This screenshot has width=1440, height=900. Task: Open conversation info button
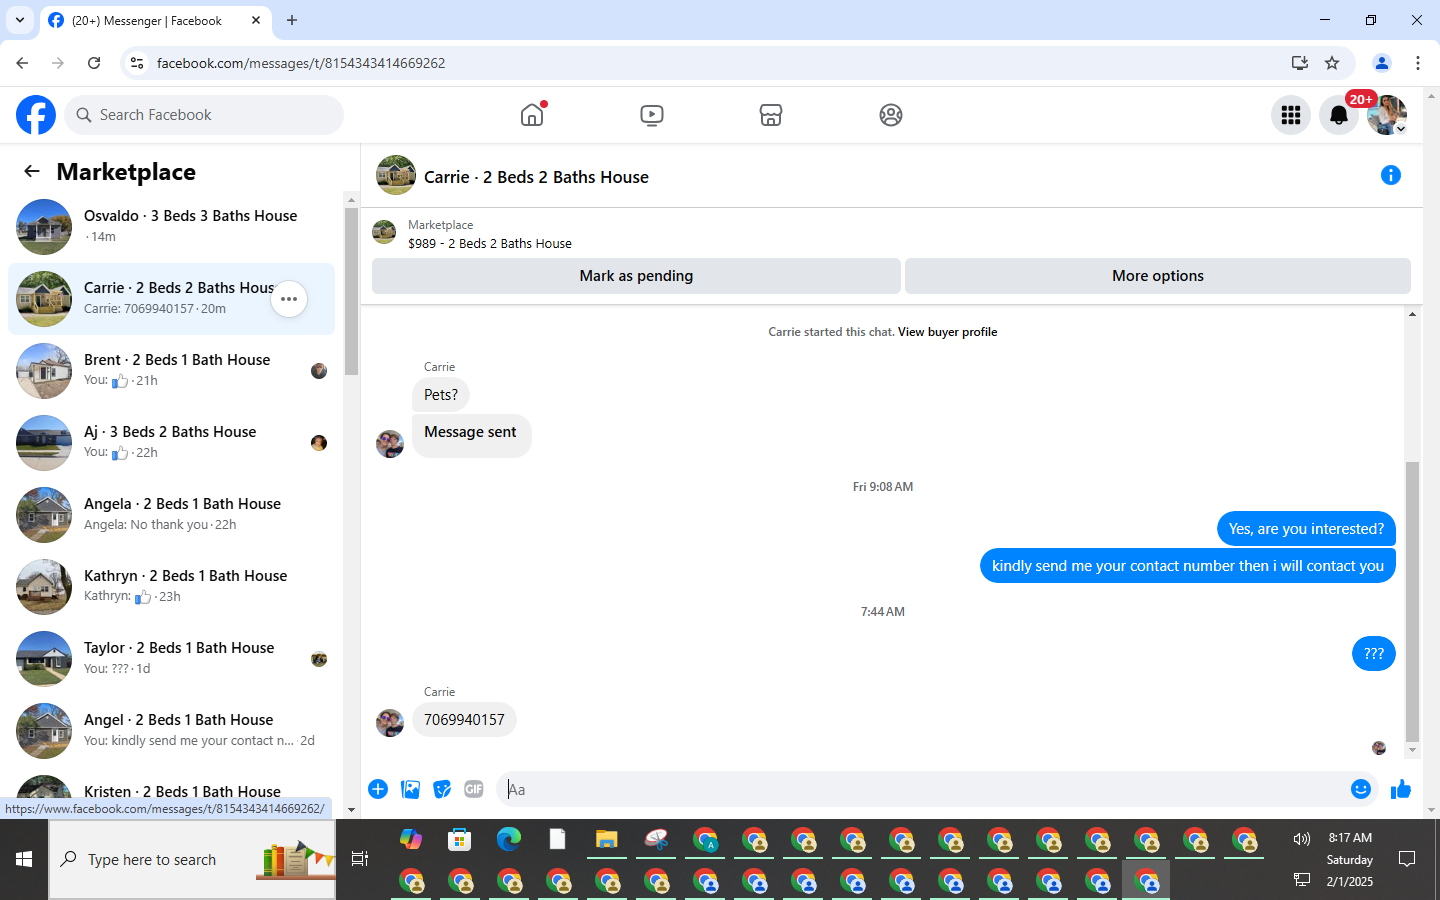[1390, 175]
